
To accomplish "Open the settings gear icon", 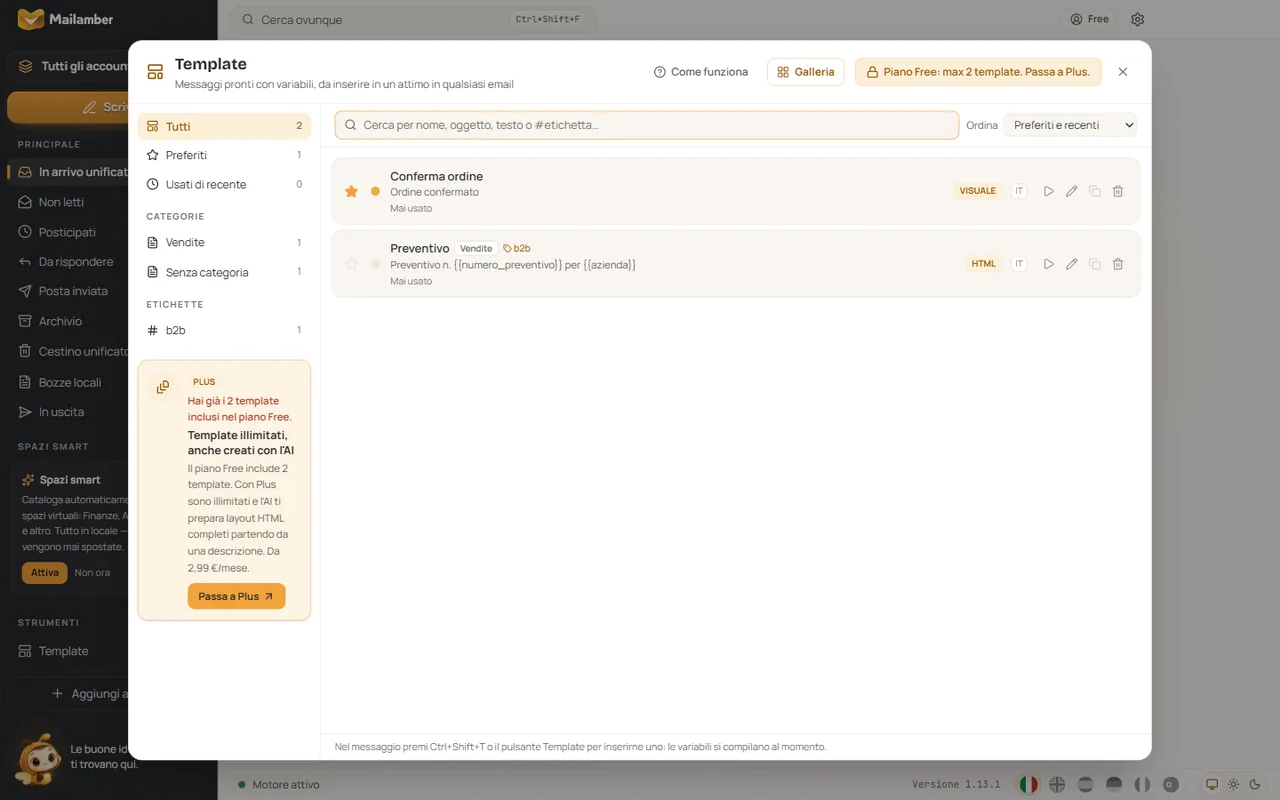I will coord(1137,19).
